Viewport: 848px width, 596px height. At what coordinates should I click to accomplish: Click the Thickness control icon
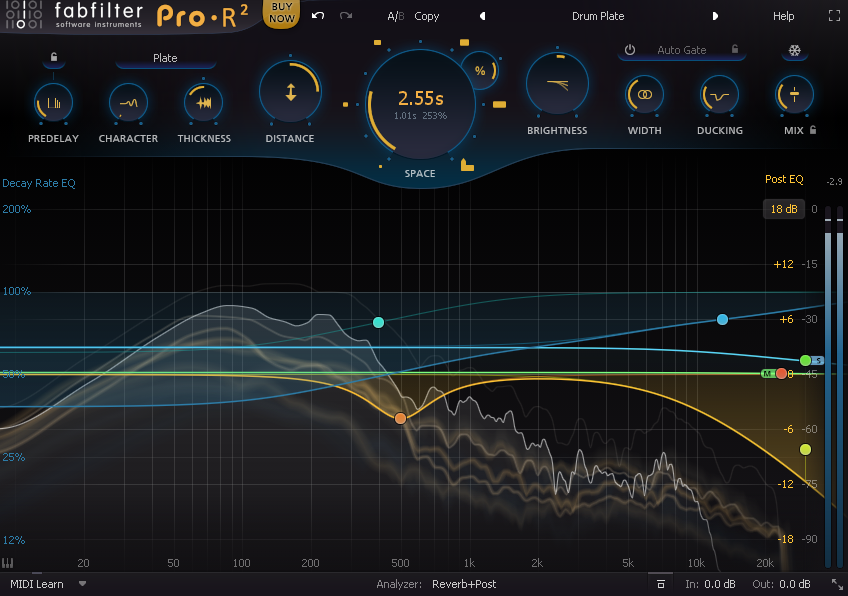point(204,102)
